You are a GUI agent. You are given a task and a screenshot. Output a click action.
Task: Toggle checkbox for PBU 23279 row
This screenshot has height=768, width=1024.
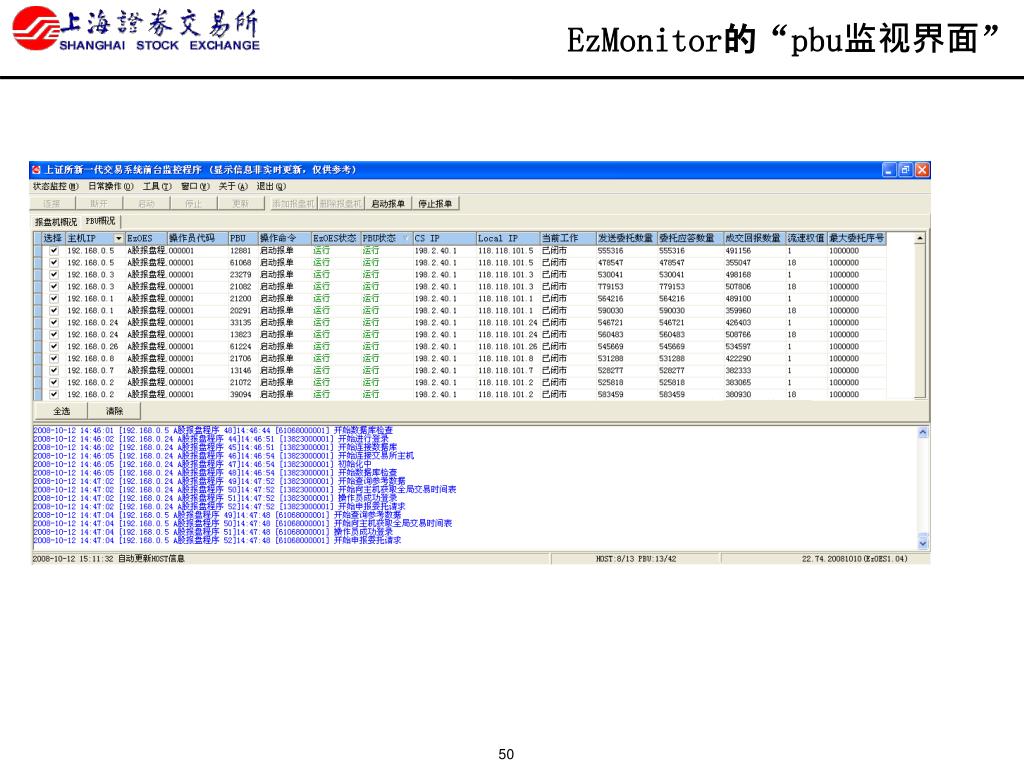(x=54, y=275)
